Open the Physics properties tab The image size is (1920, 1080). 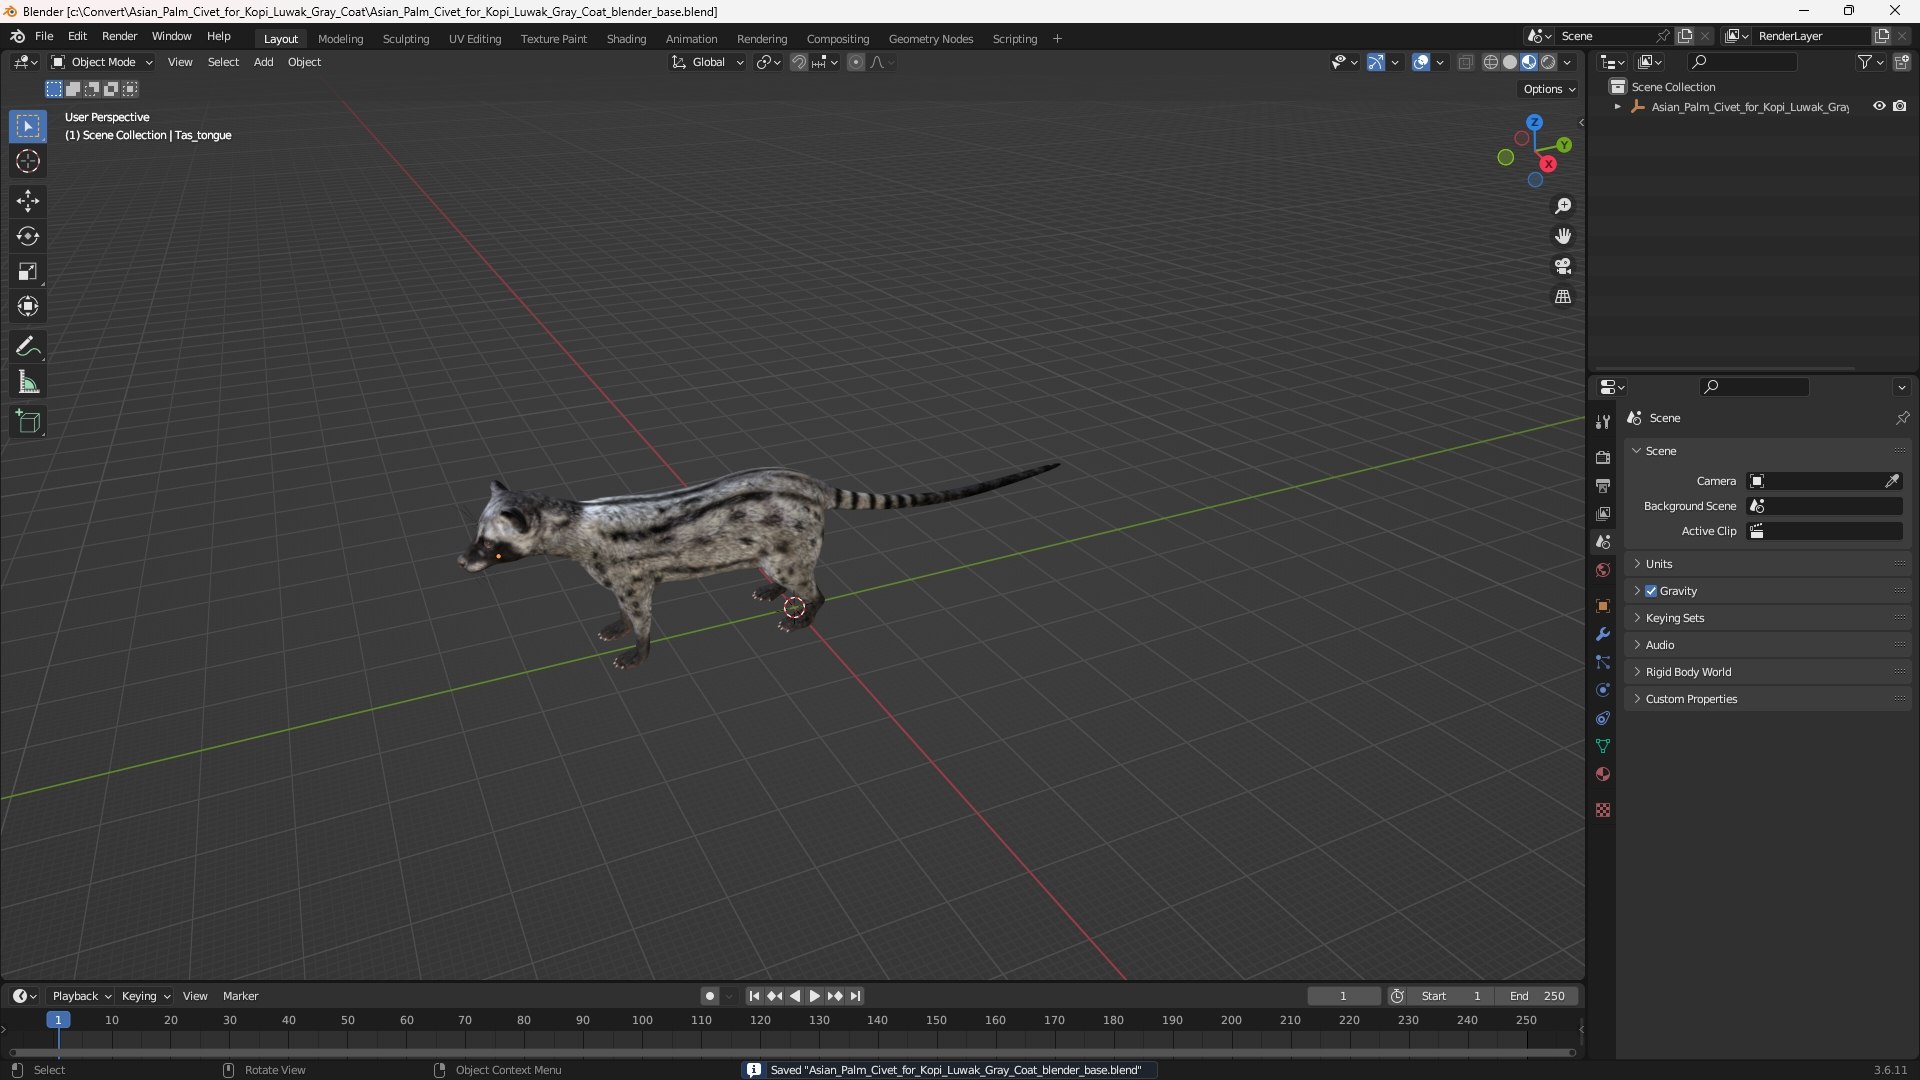1603,690
